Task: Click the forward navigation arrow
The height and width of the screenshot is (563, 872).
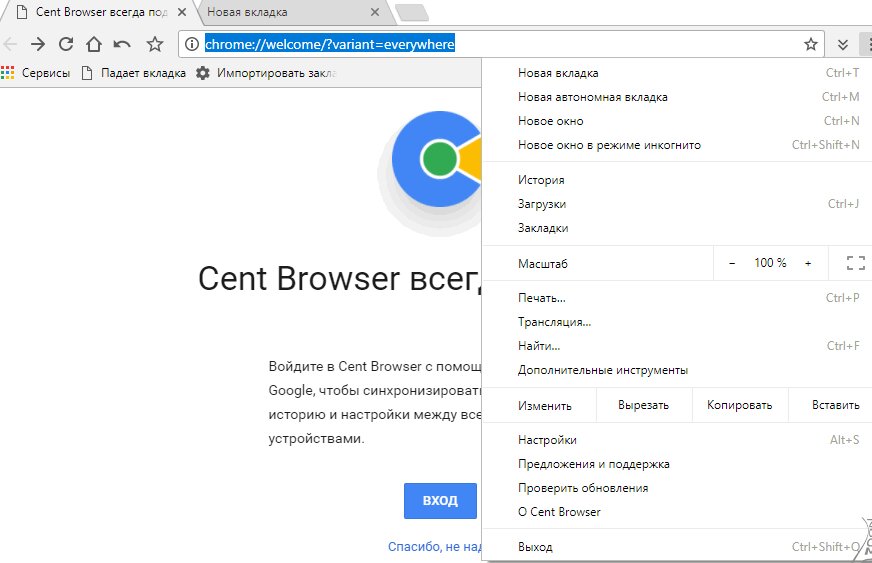Action: pos(38,44)
